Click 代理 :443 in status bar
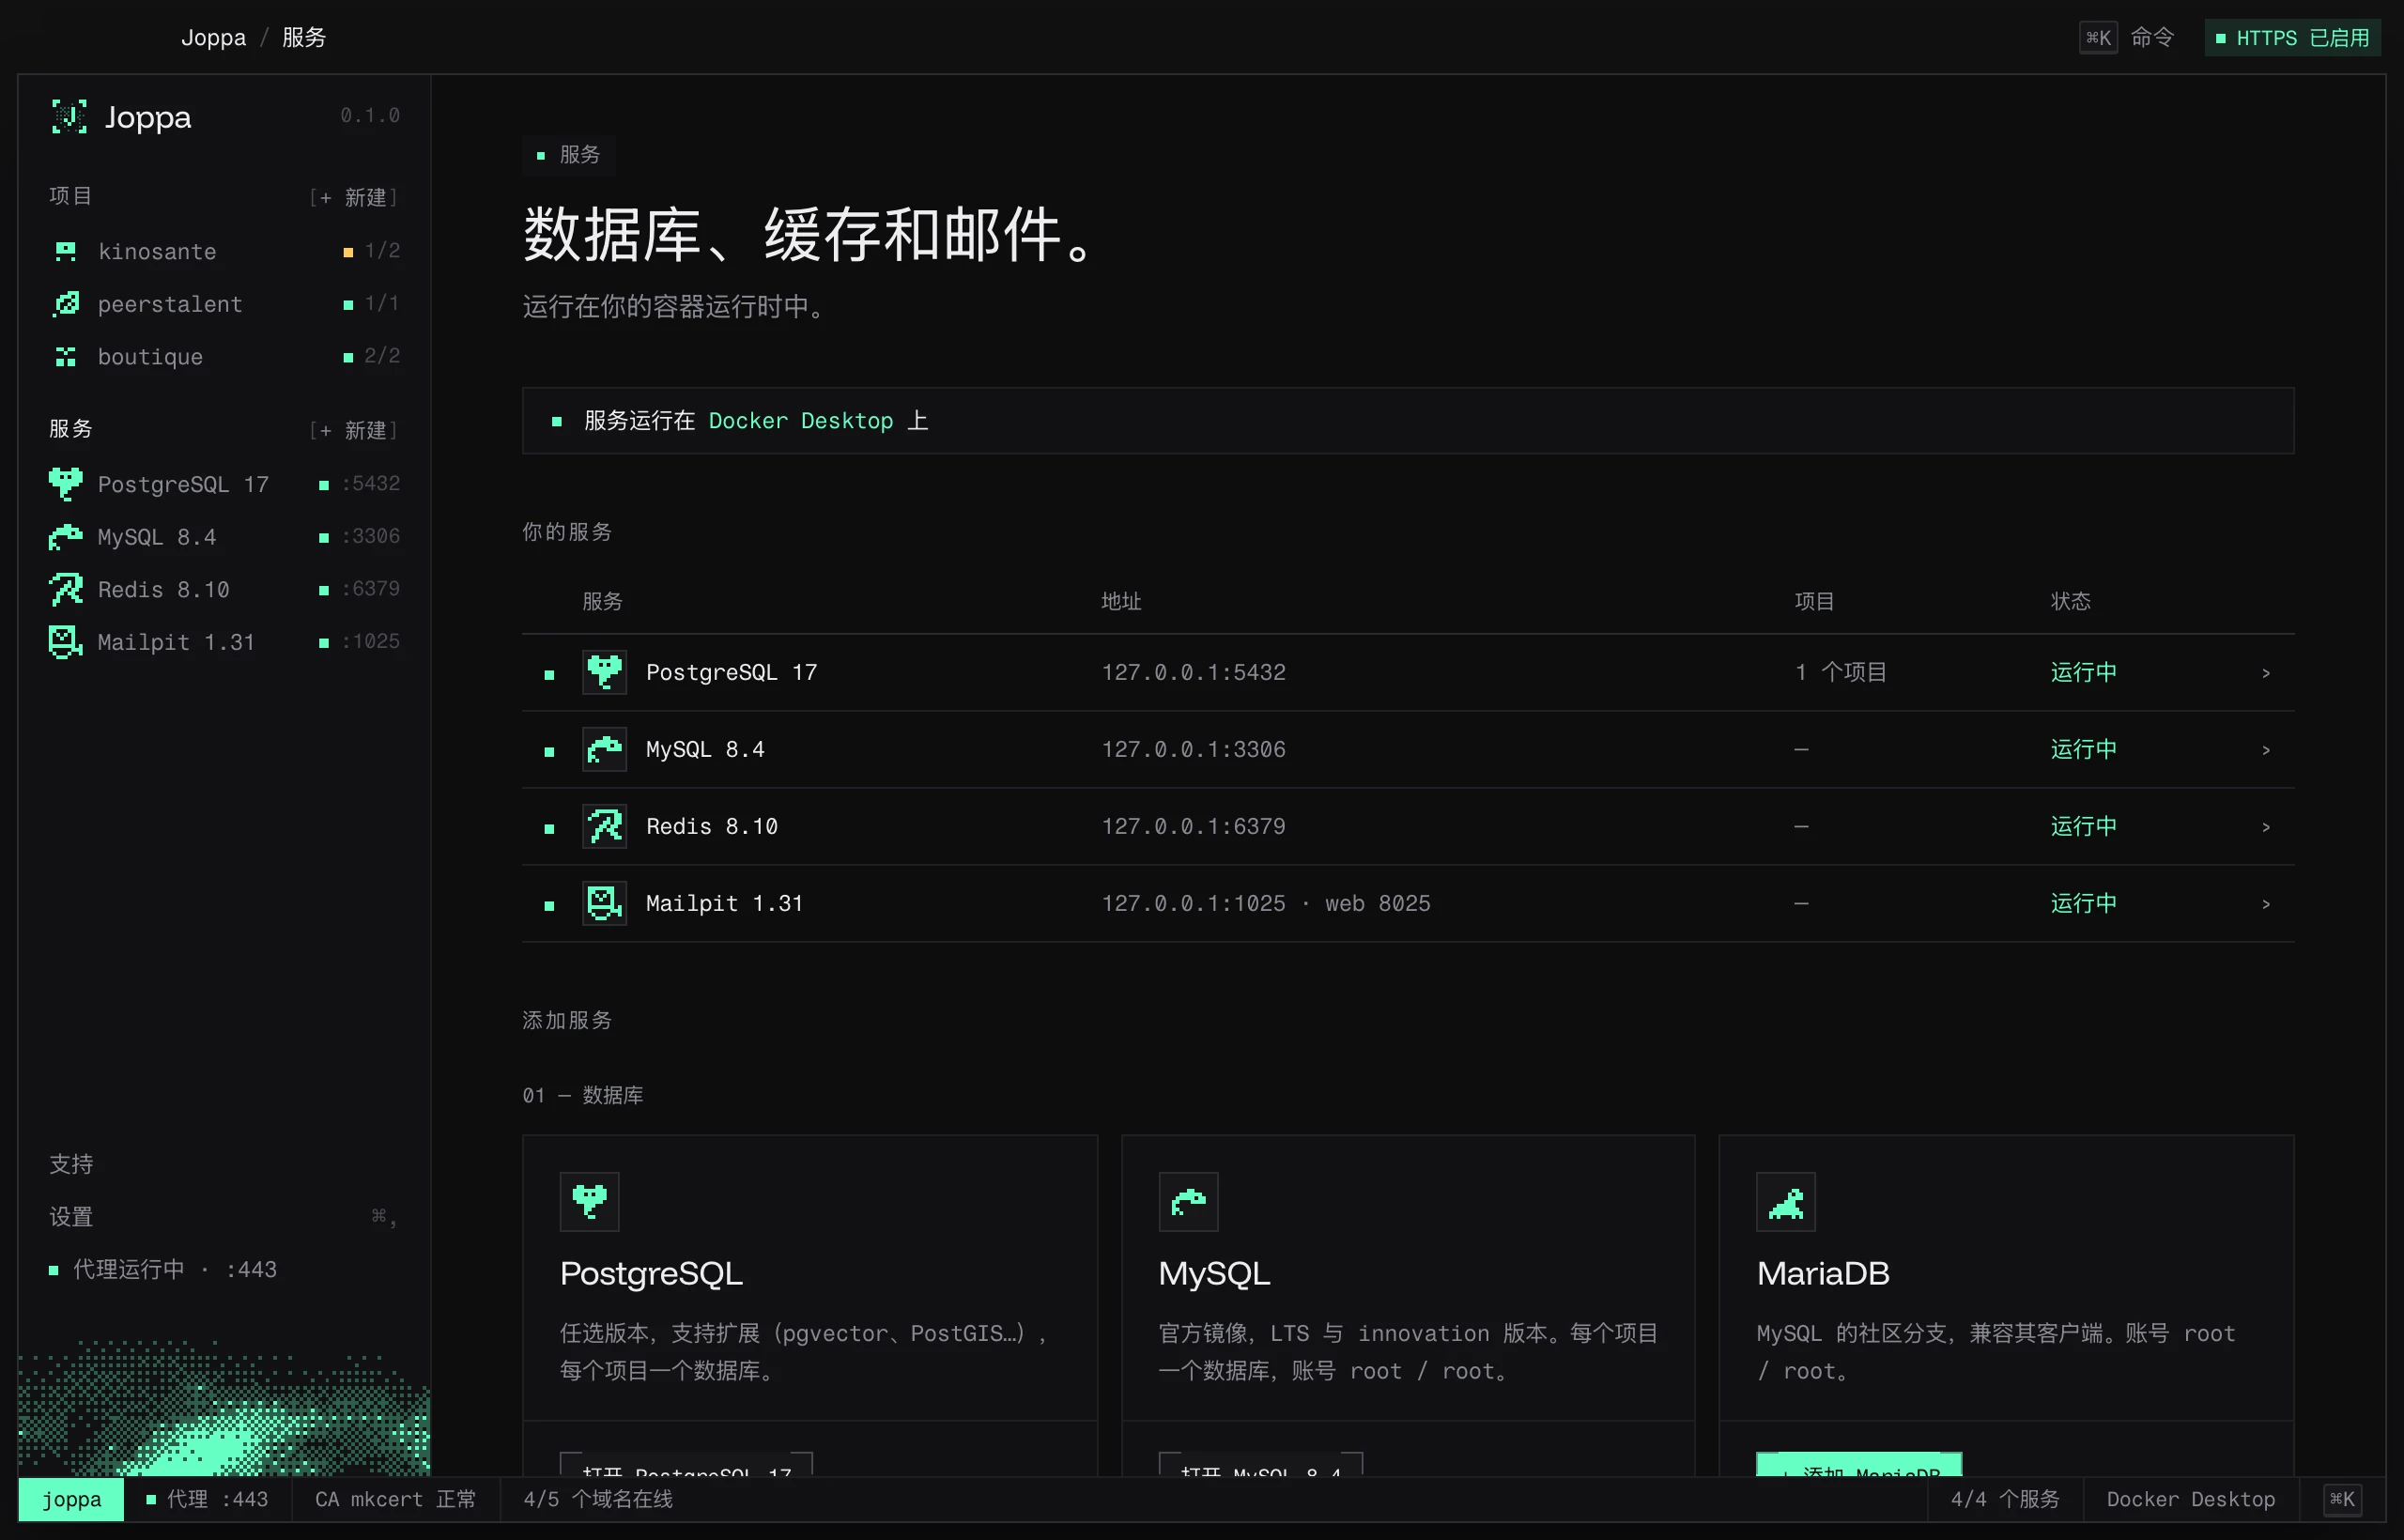Screen dimensions: 2404x1540 pyautogui.click(x=207, y=1499)
